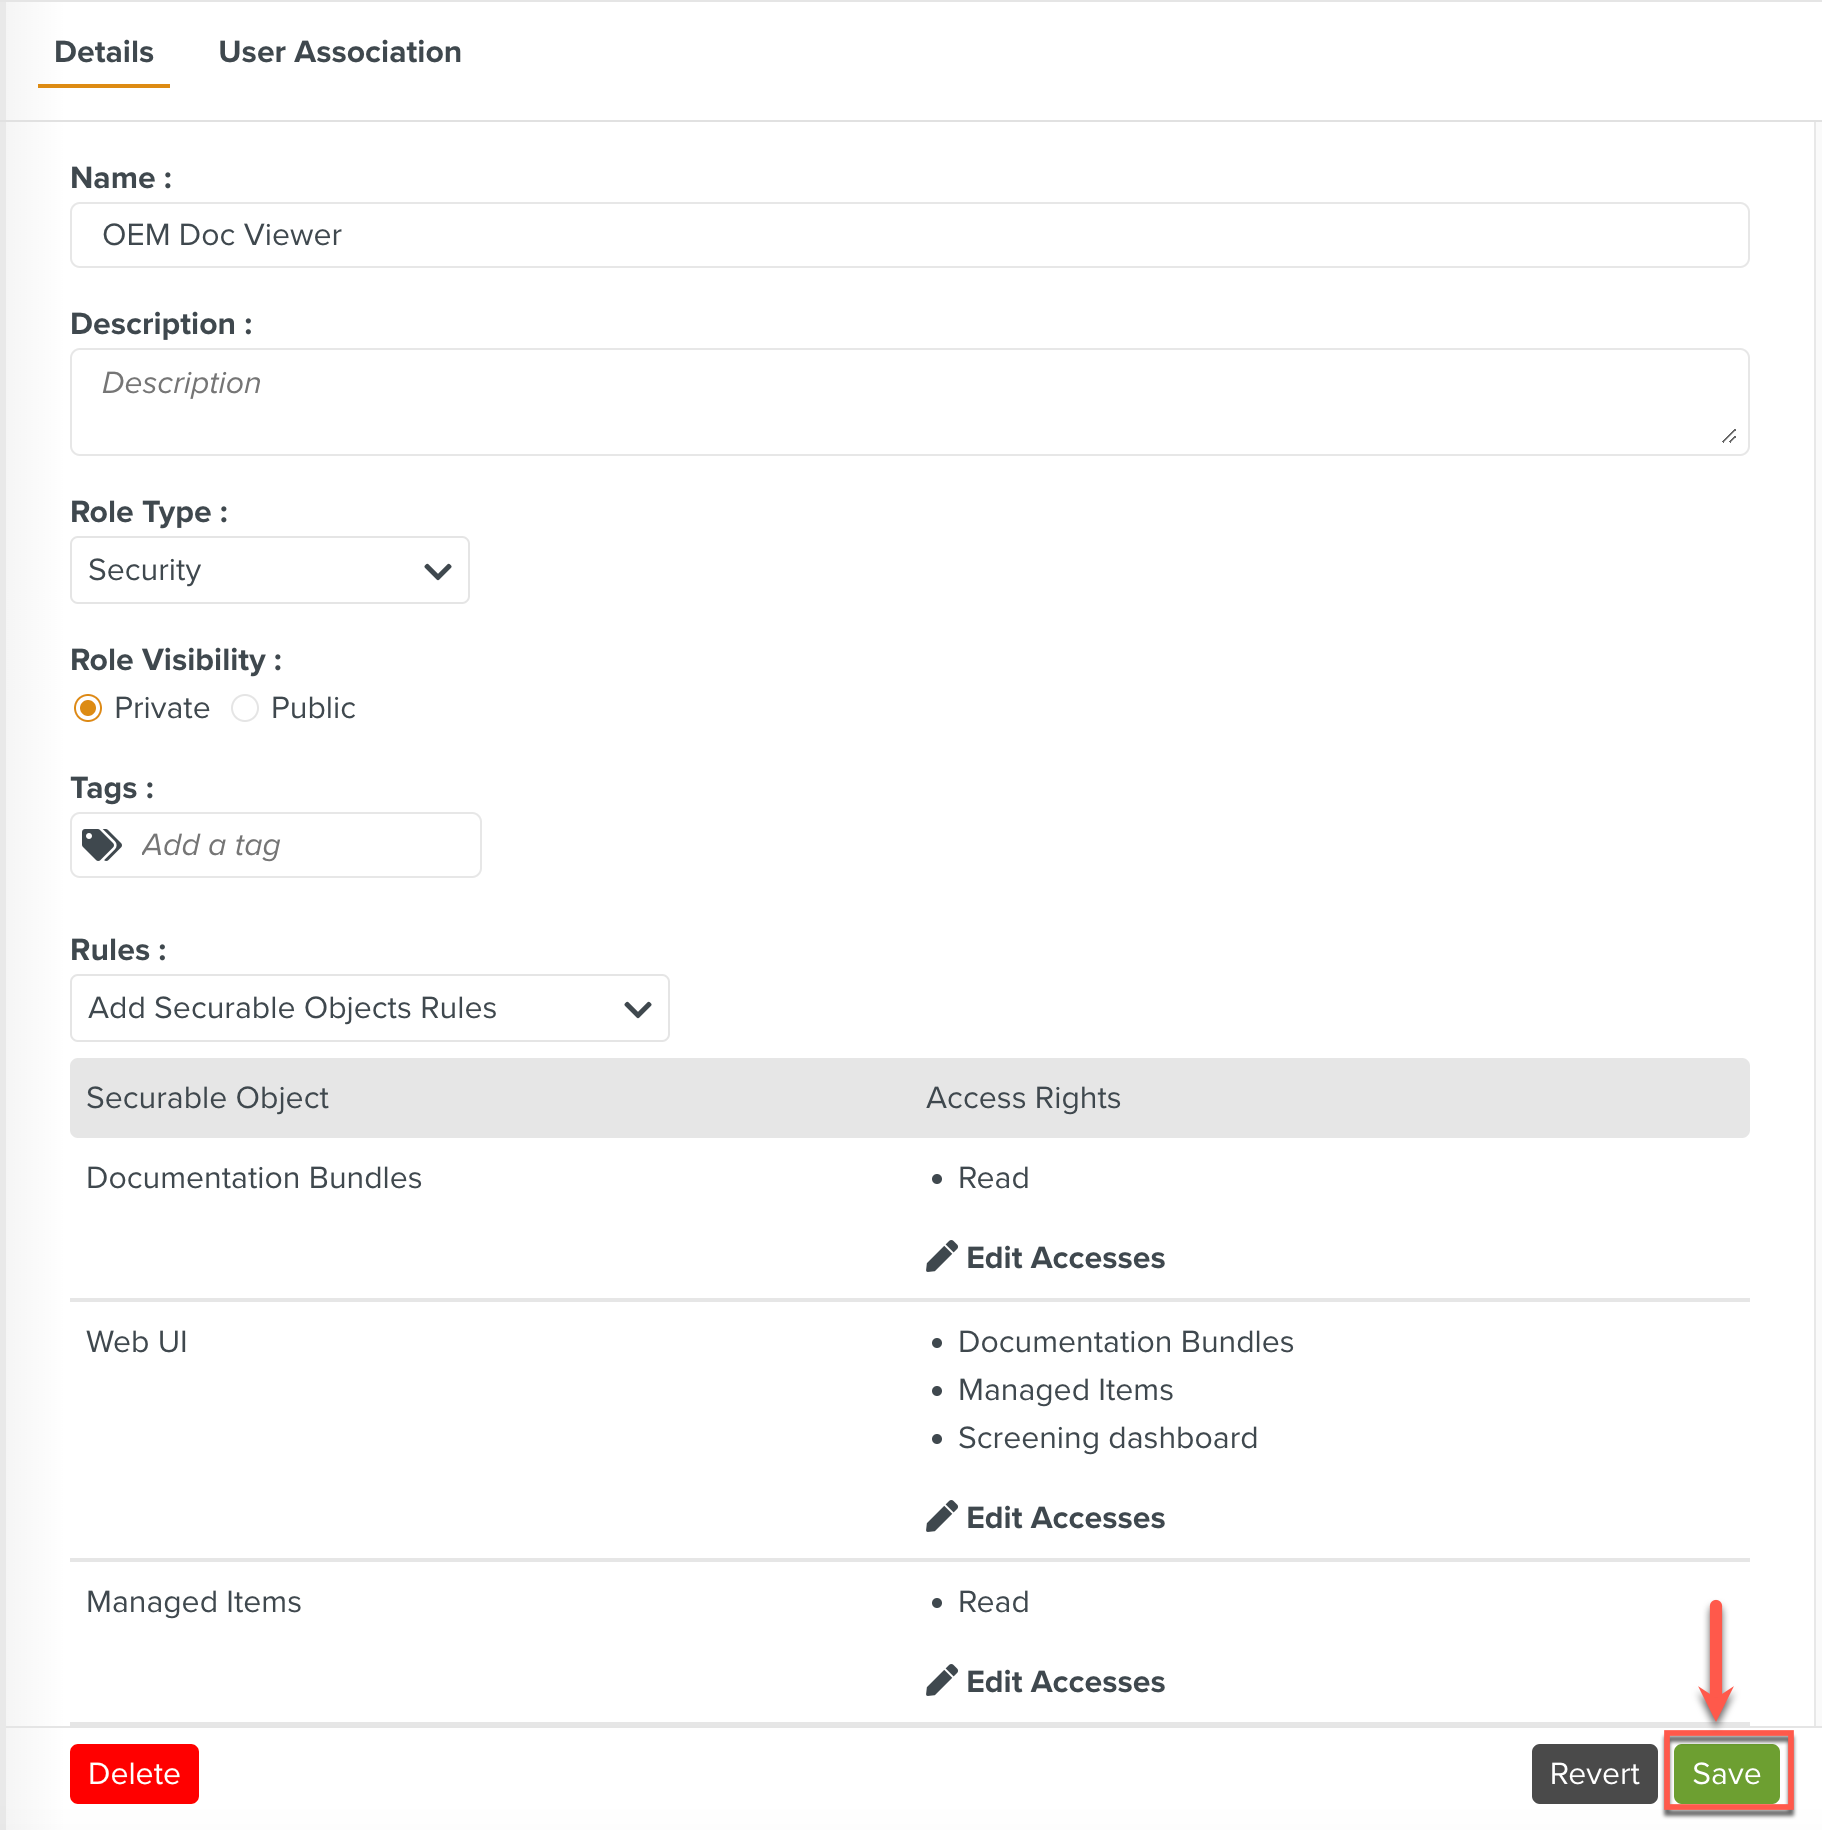Click into the Name field

[909, 235]
